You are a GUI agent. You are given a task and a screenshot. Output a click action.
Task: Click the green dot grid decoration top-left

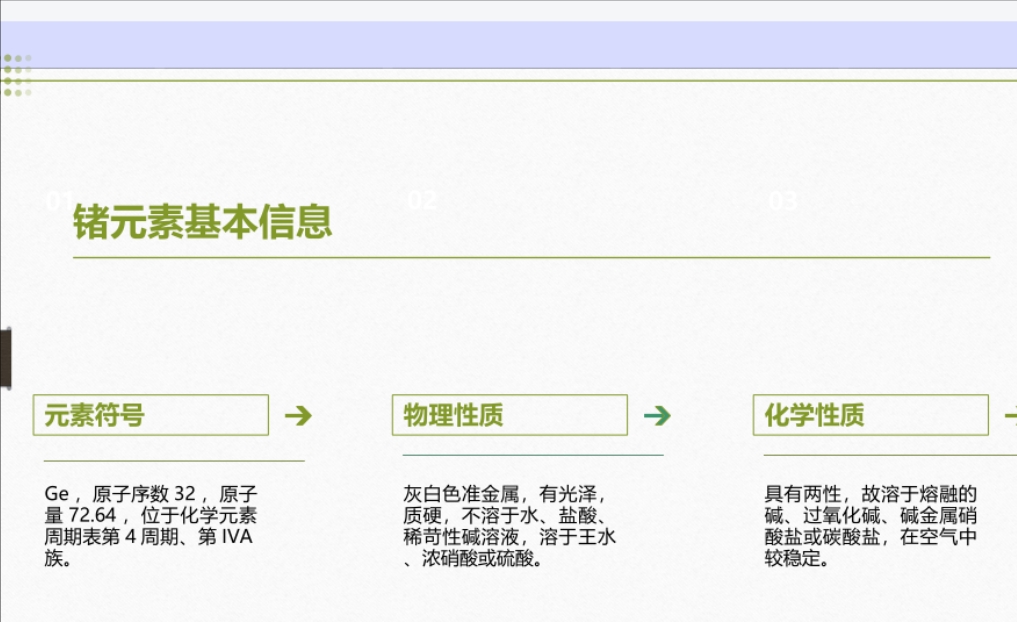click(16, 75)
